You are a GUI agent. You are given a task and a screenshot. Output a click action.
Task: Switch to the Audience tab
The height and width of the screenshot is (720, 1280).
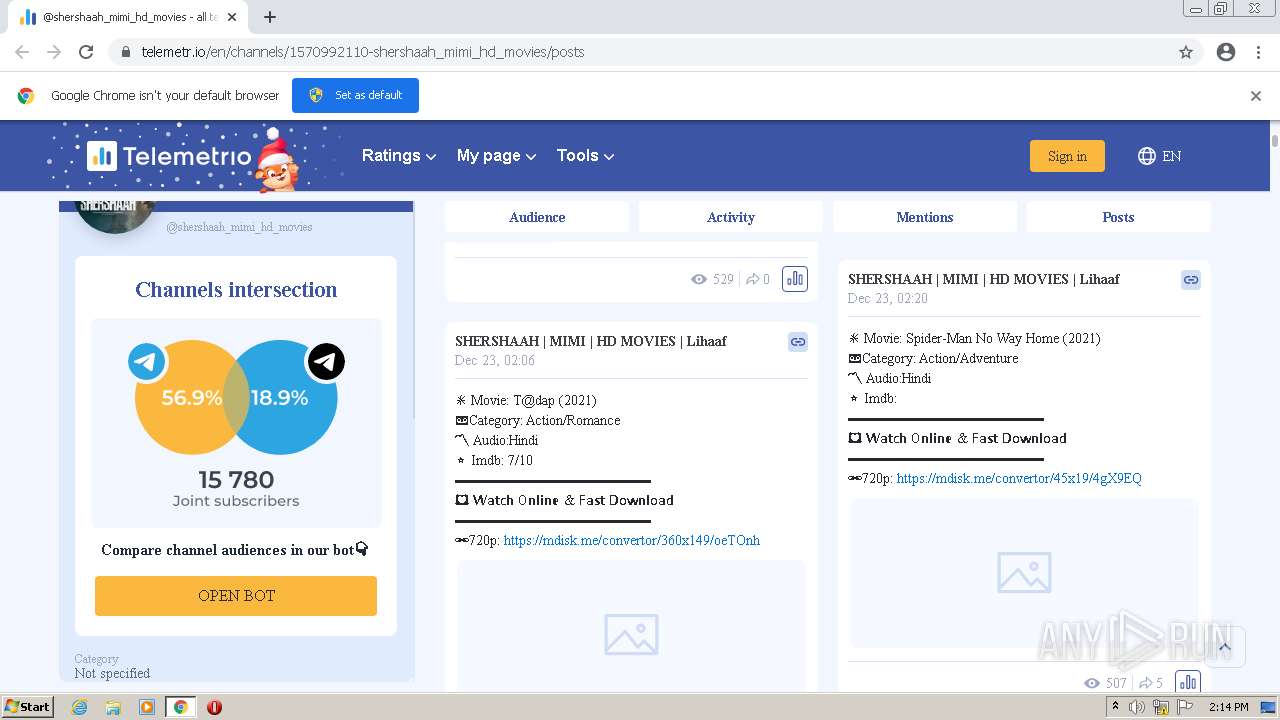[x=537, y=217]
